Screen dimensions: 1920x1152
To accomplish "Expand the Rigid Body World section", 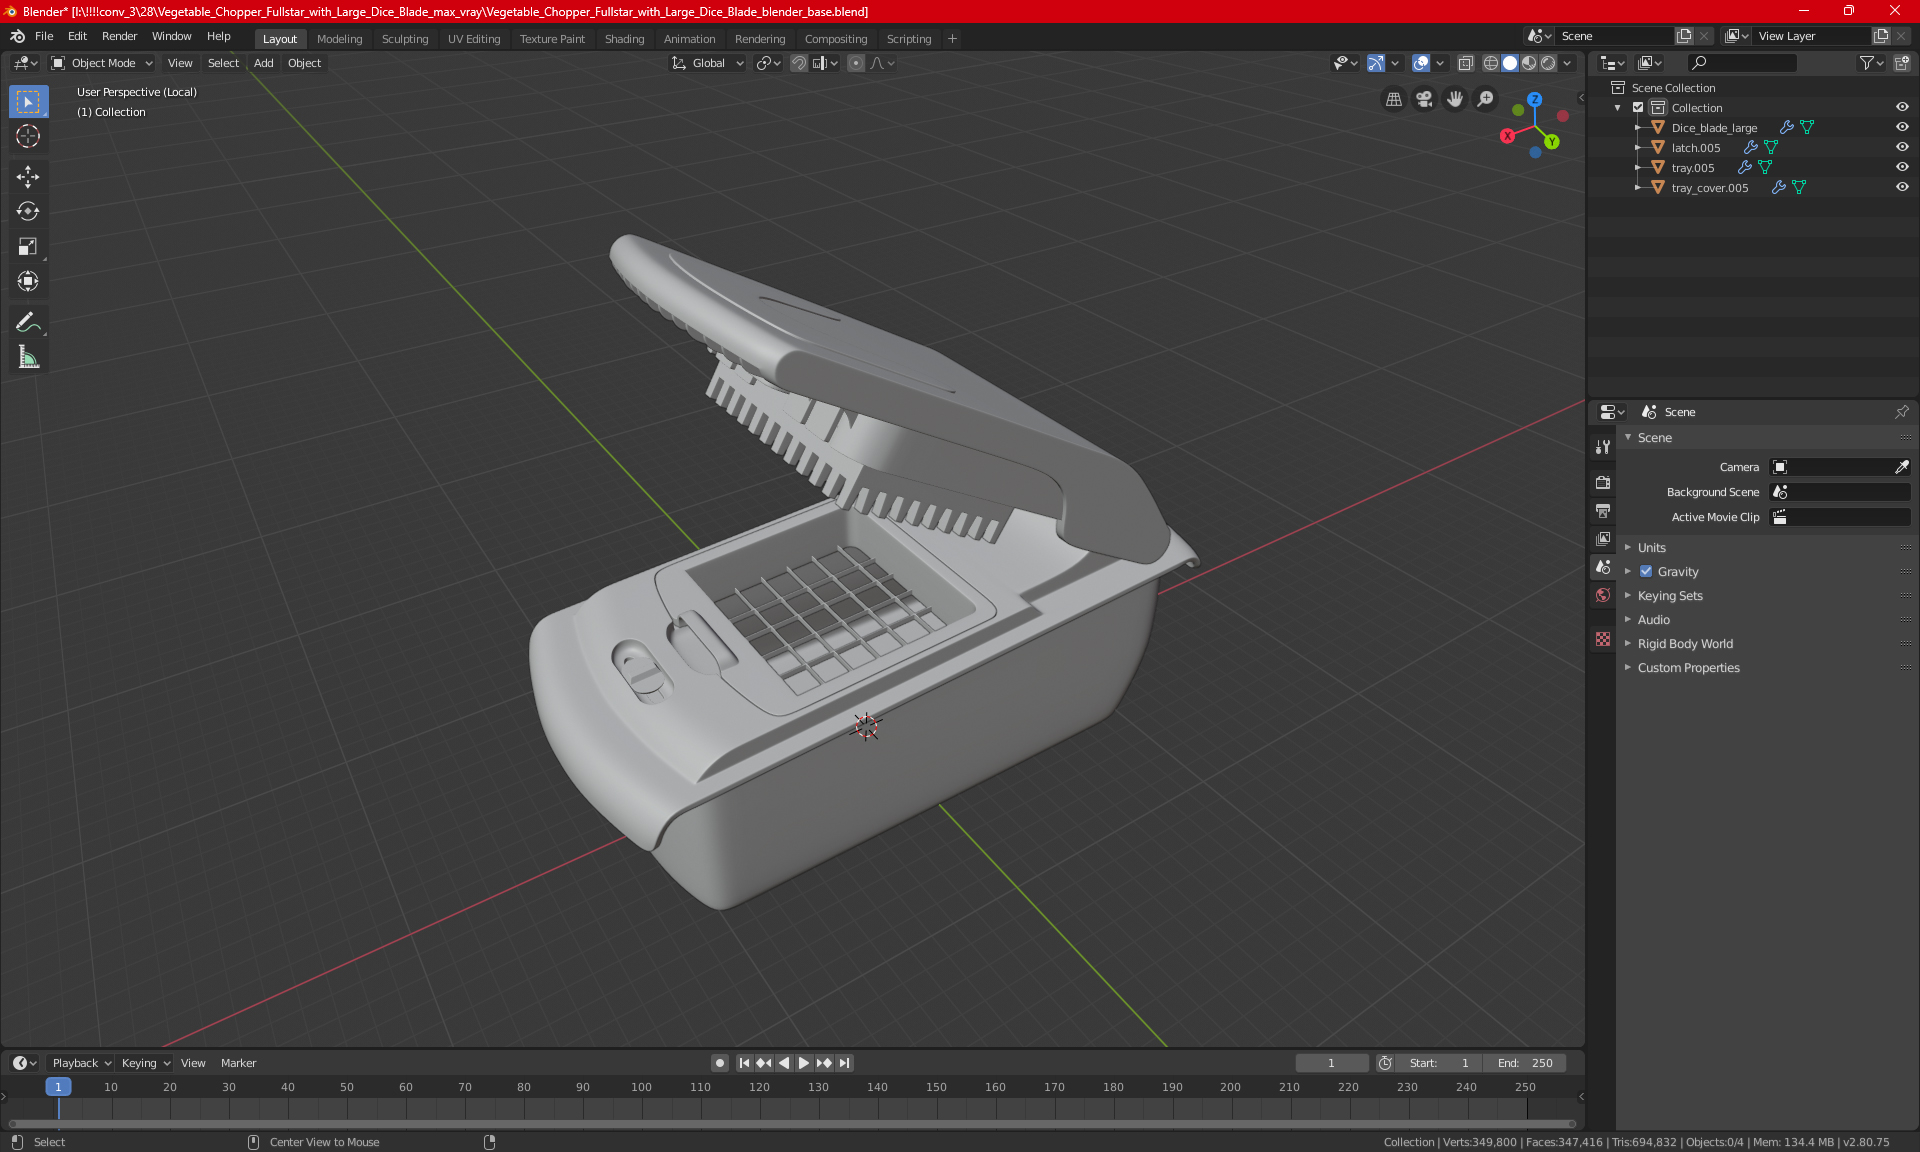I will 1684,644.
